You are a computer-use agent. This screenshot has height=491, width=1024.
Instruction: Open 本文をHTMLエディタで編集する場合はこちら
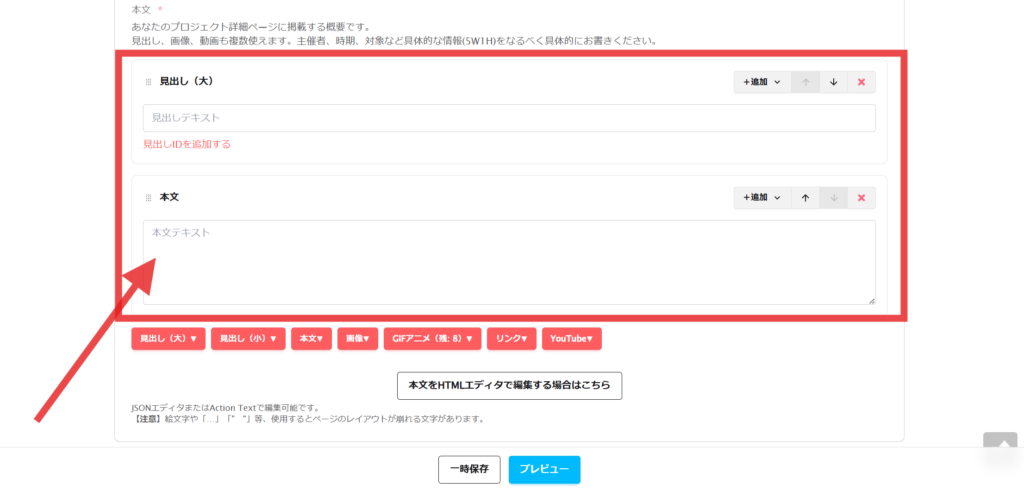click(x=509, y=386)
